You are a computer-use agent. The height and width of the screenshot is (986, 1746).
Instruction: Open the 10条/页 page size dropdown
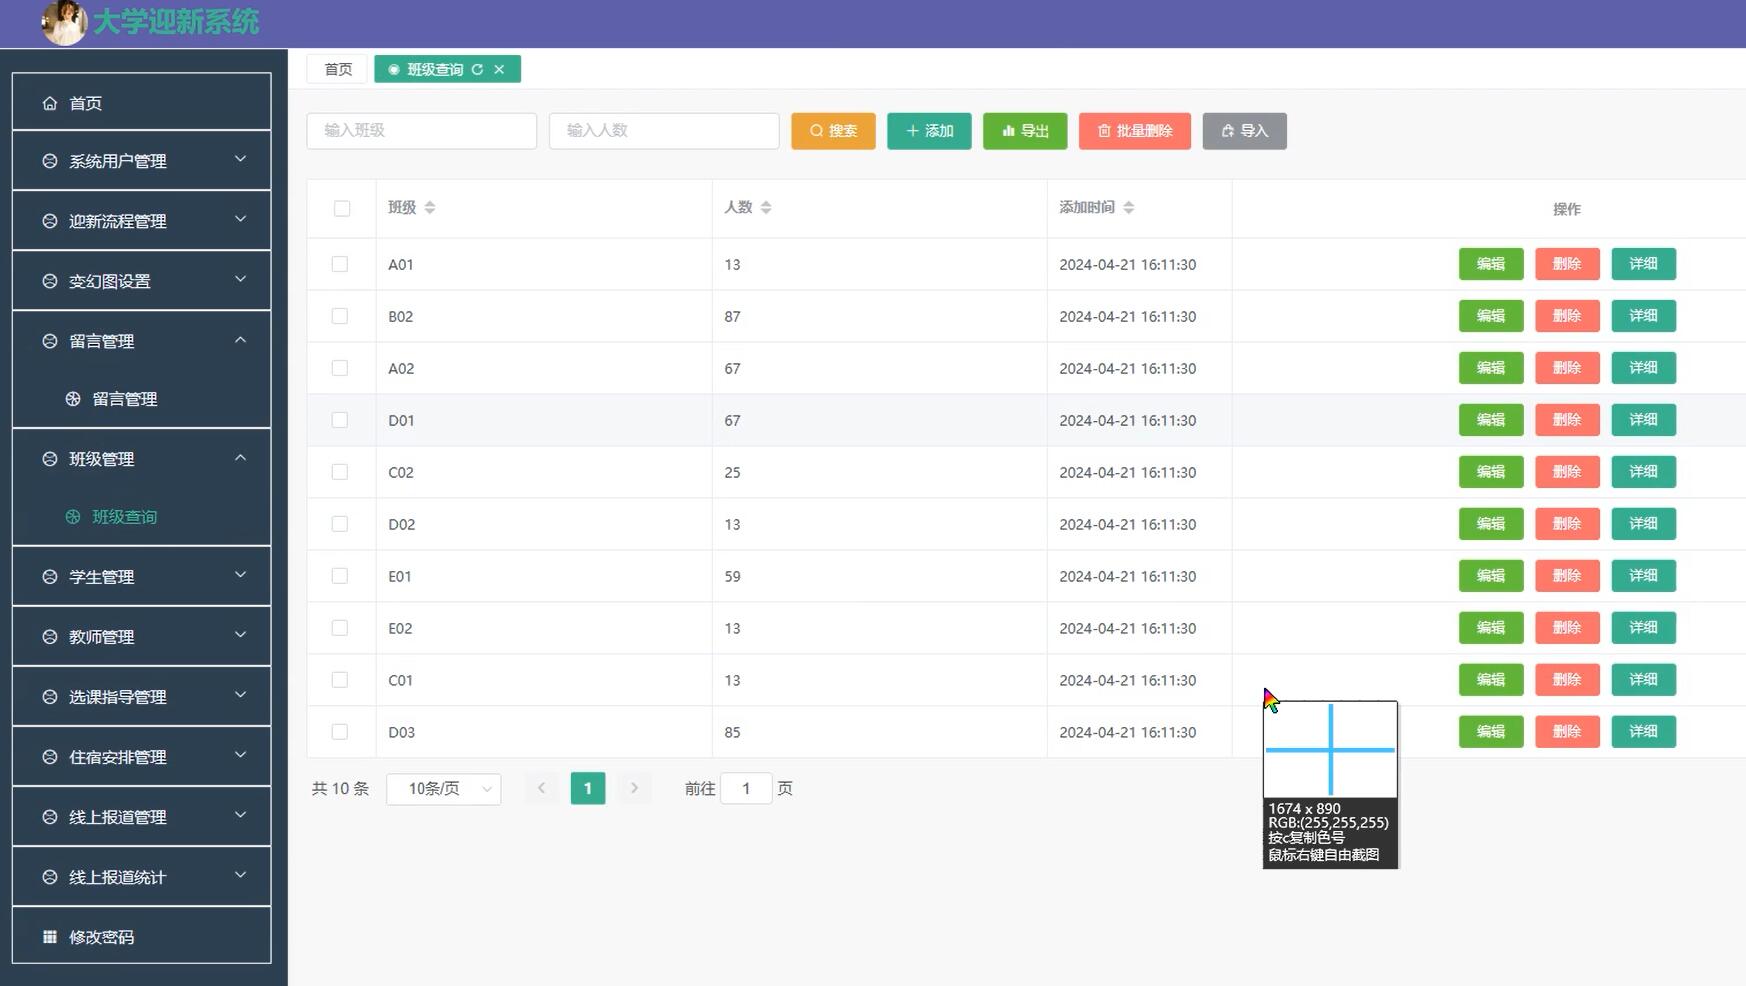click(444, 788)
